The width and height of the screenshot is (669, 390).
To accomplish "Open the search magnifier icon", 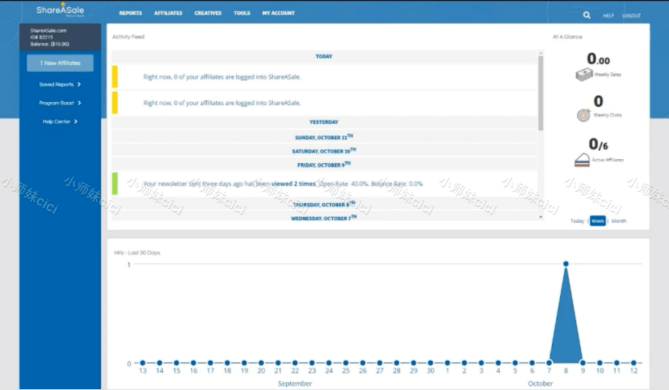I will point(587,15).
